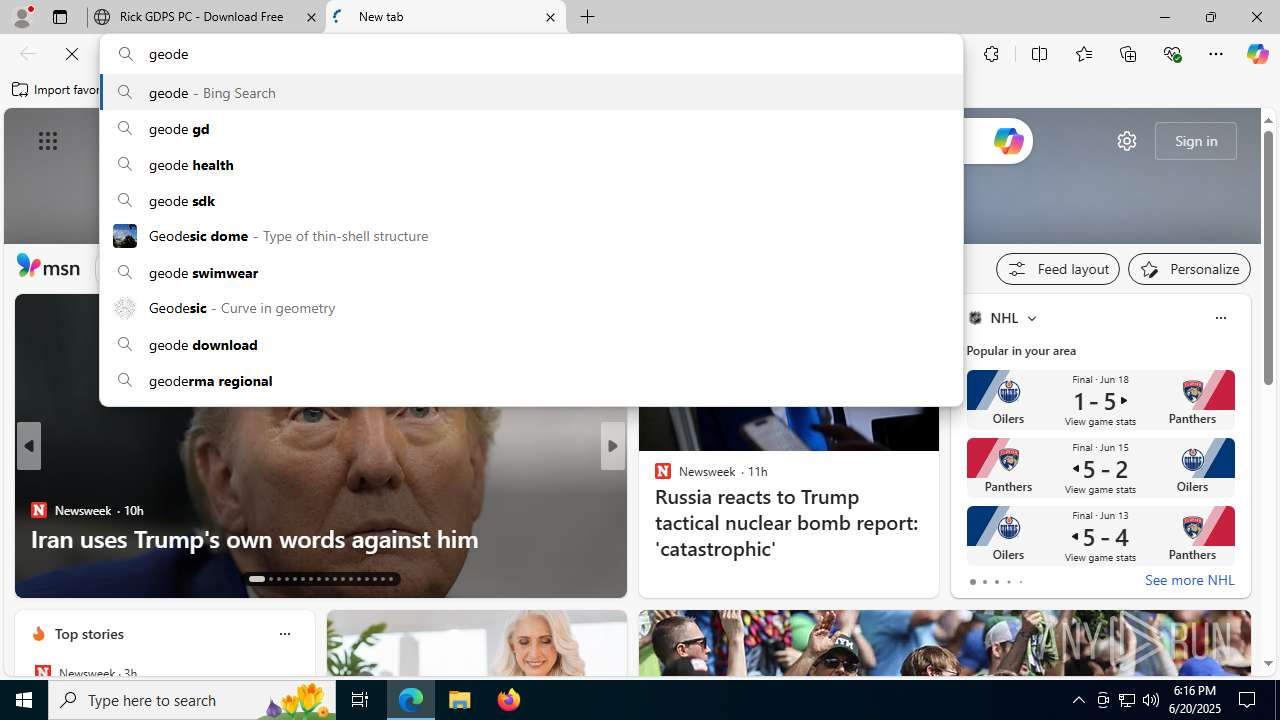Click the page vertical scrollbar thumb
Image resolution: width=1280 pixels, height=720 pixels.
(x=1268, y=258)
